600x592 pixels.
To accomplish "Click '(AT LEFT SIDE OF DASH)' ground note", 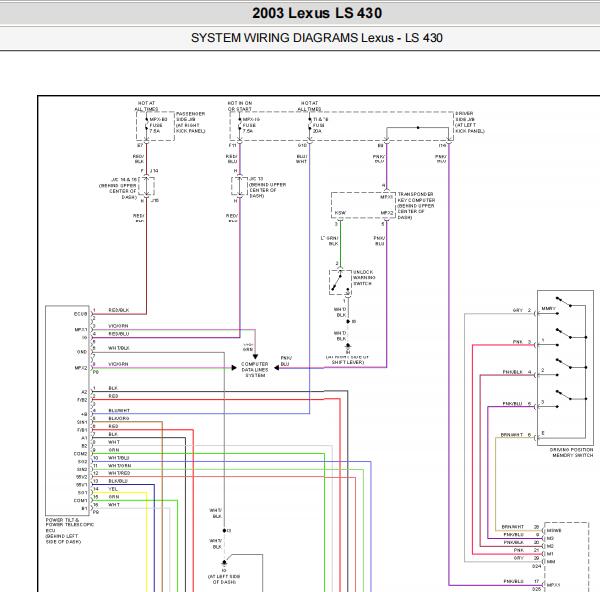I will [x=224, y=579].
